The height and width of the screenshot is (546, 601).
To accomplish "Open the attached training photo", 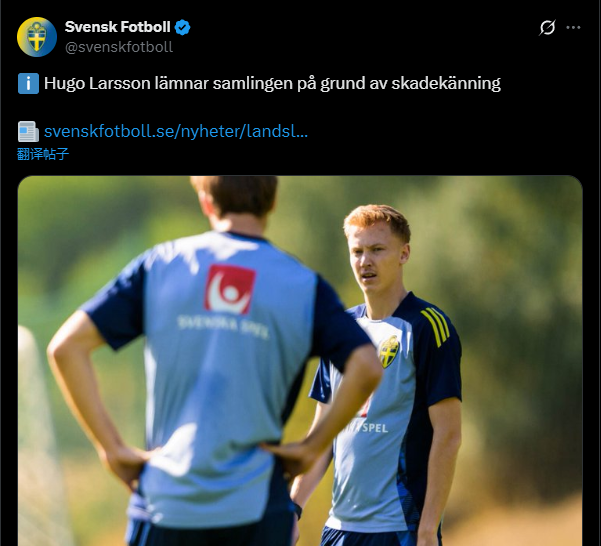I will pos(300,360).
